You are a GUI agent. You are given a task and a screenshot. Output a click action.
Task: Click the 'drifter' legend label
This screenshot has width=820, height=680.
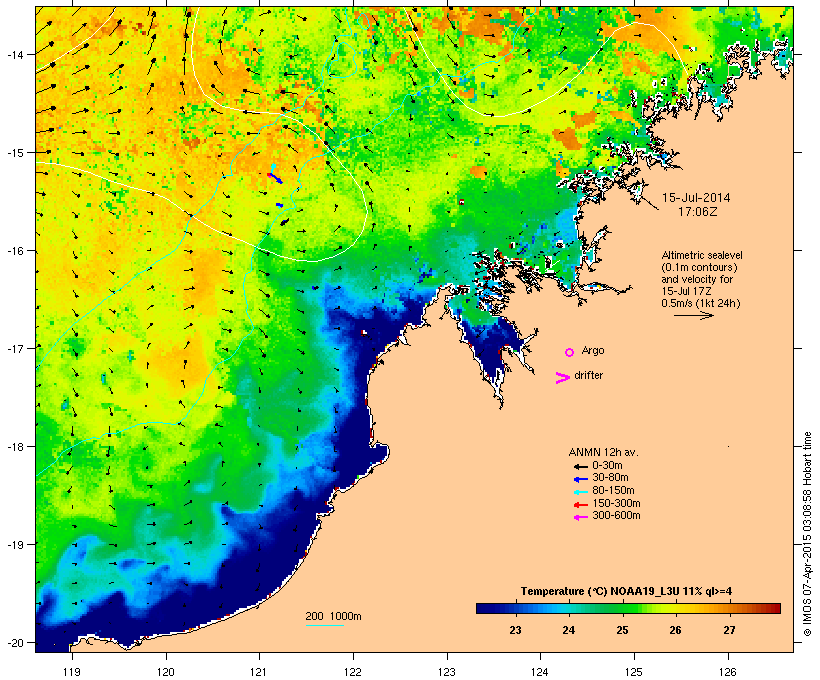[x=588, y=375]
